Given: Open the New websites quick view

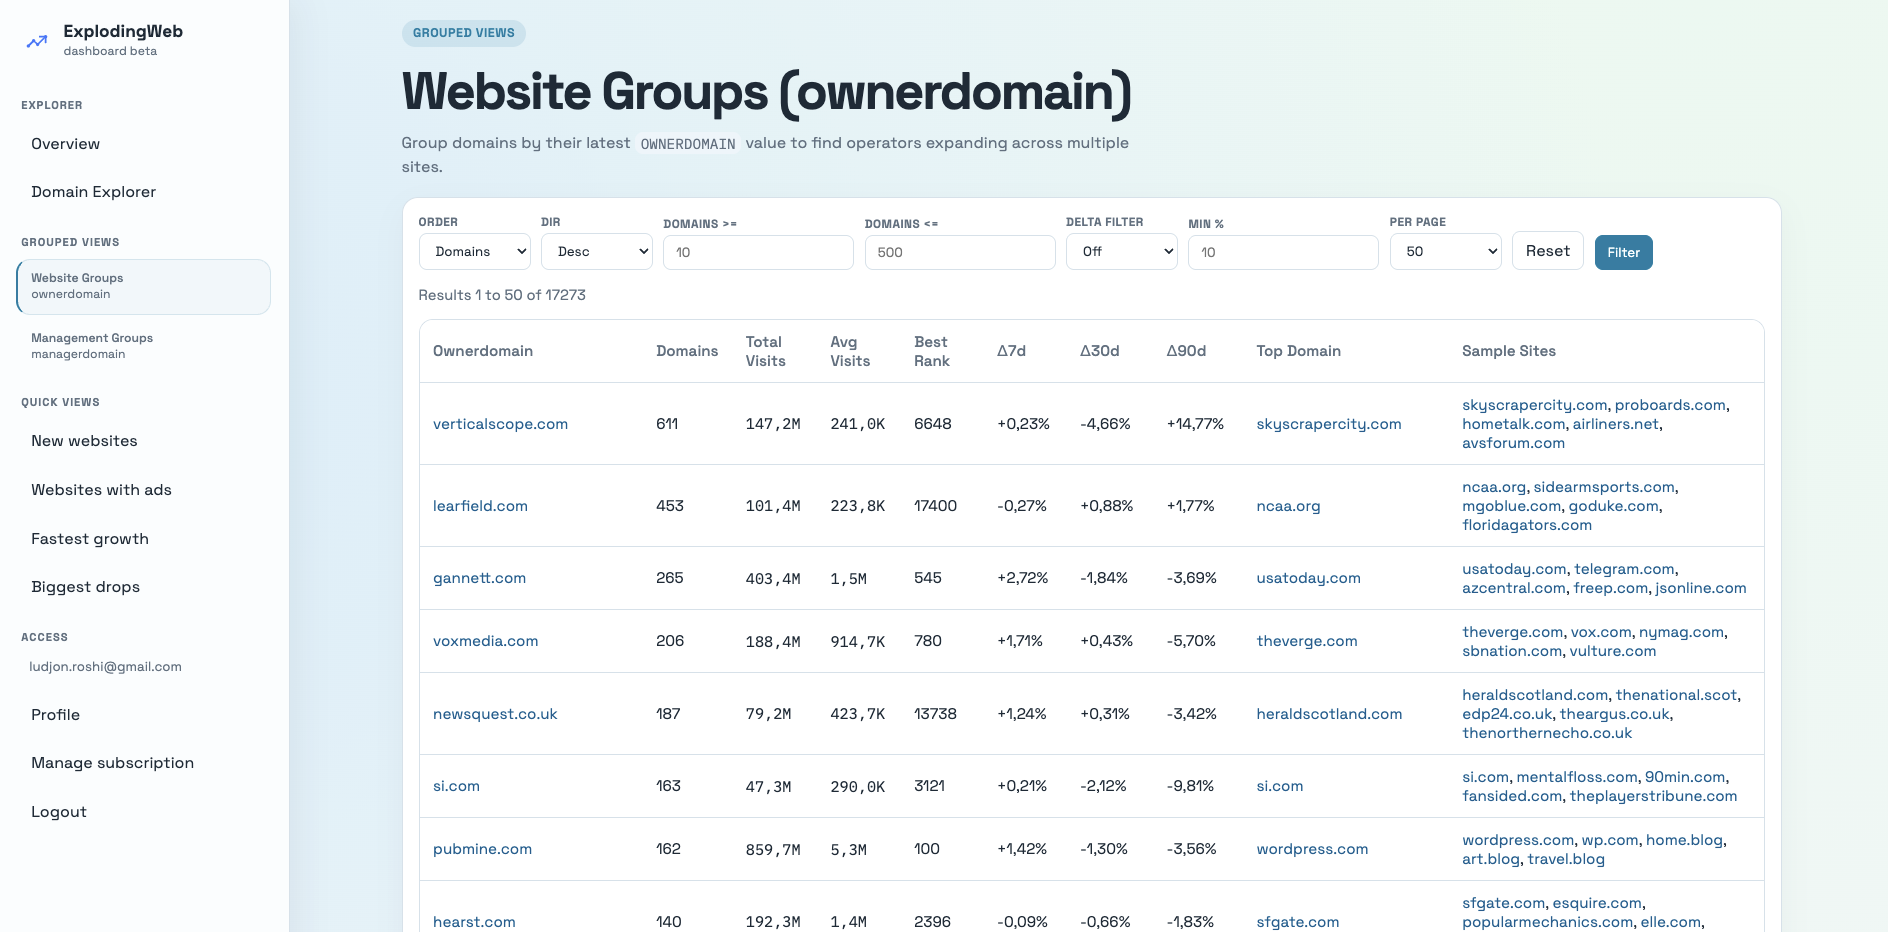Looking at the screenshot, I should click(x=84, y=441).
